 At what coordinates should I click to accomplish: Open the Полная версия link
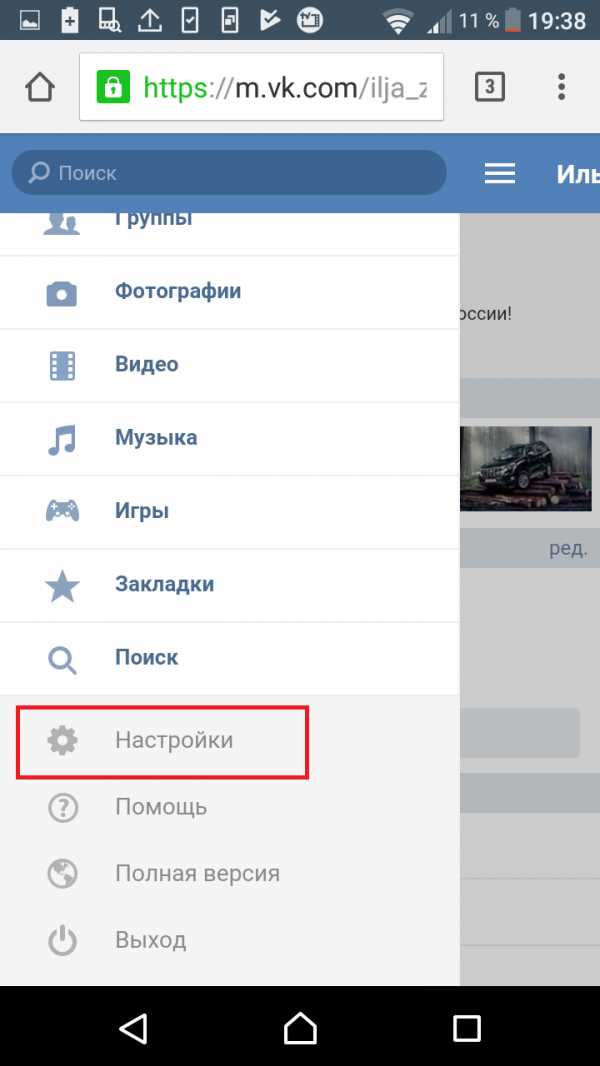pyautogui.click(x=197, y=874)
